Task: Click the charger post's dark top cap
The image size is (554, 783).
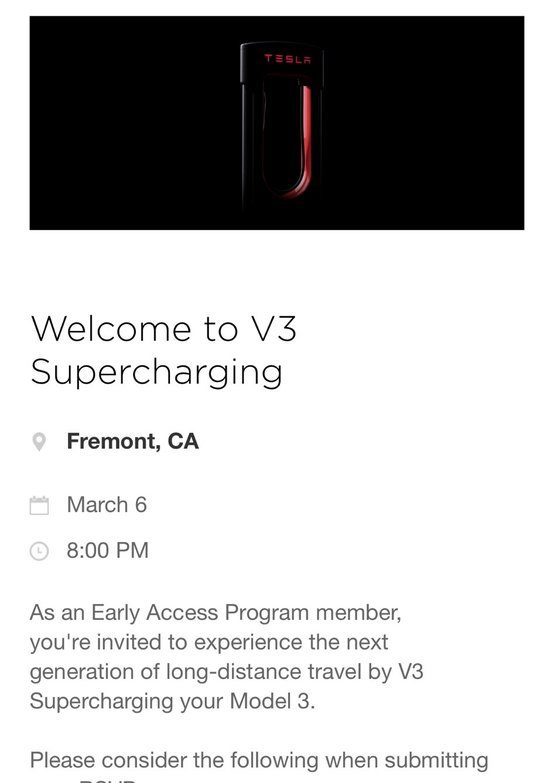Action: point(282,62)
